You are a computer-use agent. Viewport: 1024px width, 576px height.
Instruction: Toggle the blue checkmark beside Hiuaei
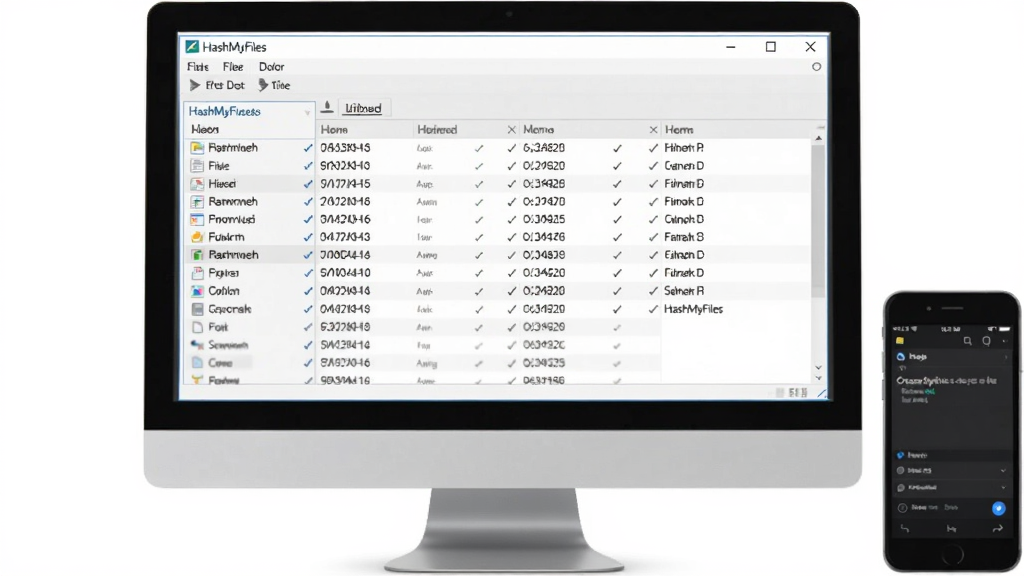[308, 184]
